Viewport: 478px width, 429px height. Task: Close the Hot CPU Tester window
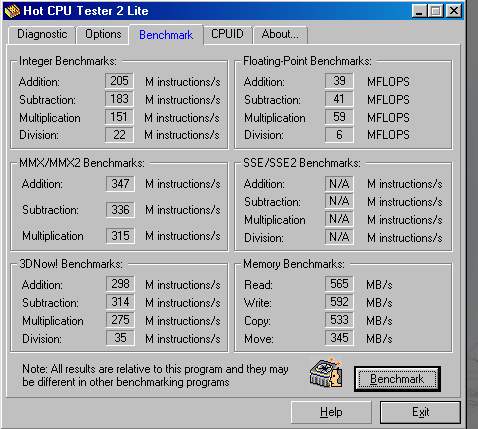[454, 11]
